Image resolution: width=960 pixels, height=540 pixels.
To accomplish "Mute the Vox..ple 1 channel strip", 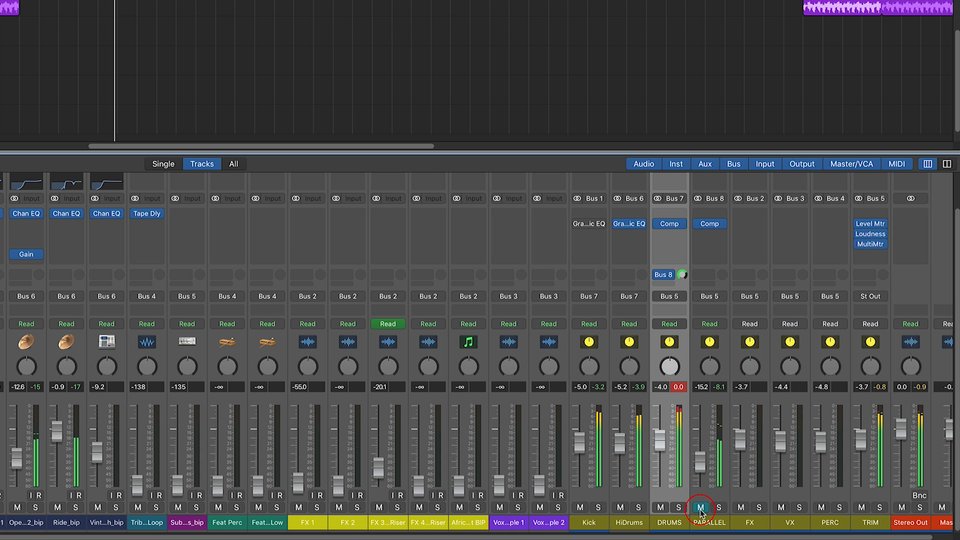I will (500, 508).
